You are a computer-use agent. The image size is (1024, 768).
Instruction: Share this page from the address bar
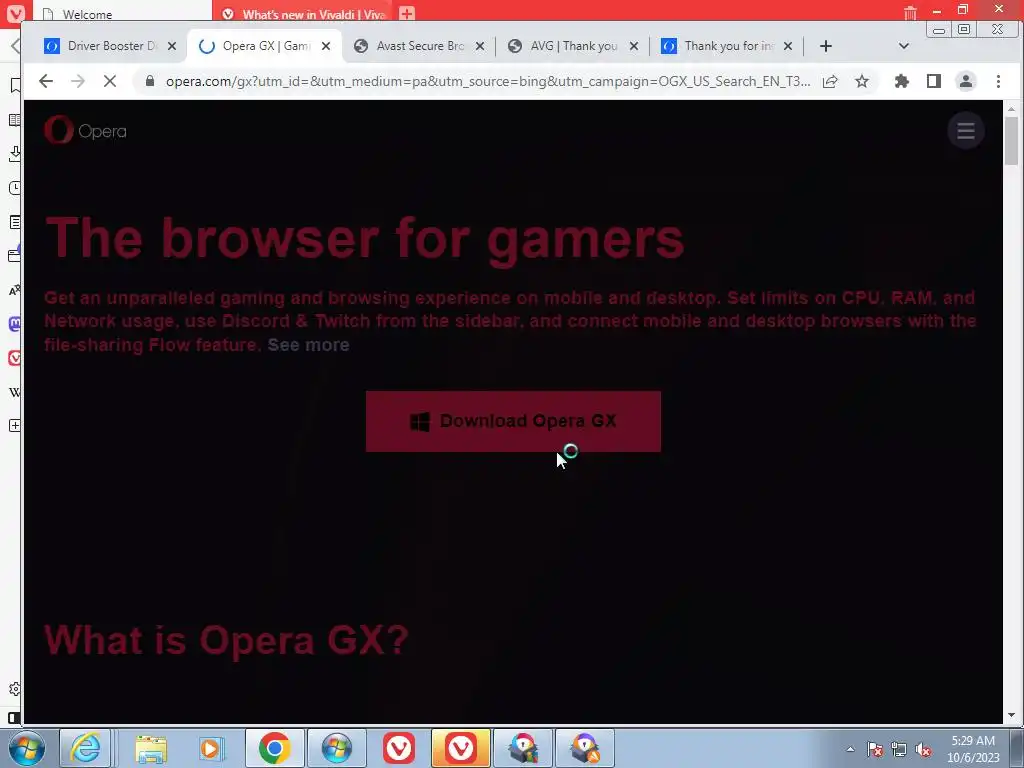click(830, 81)
